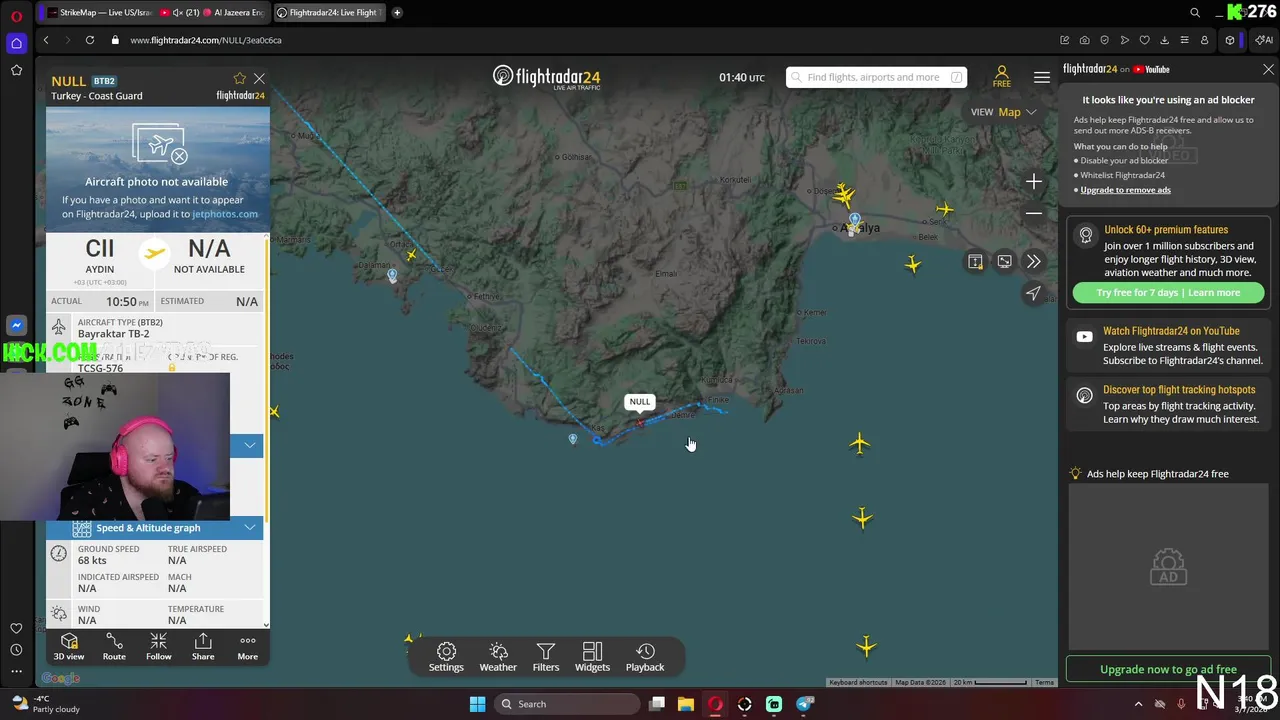Switch to the Al Jazeera English tab
1280x720 pixels.
pos(233,12)
